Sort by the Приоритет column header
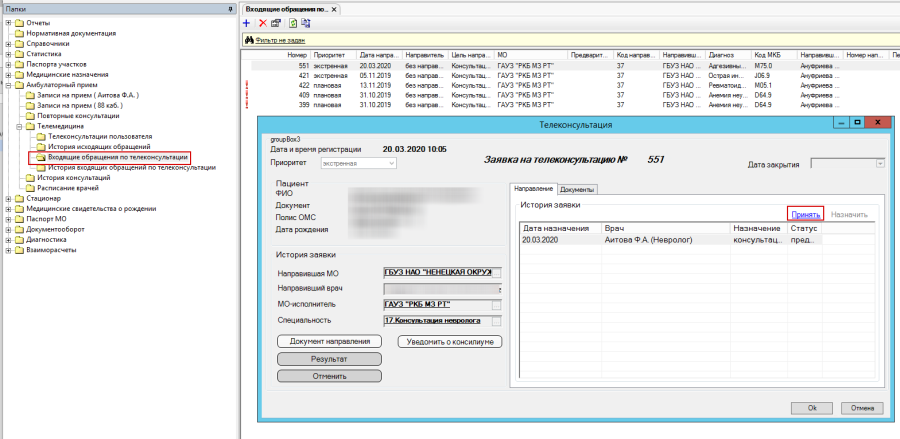 click(x=333, y=56)
